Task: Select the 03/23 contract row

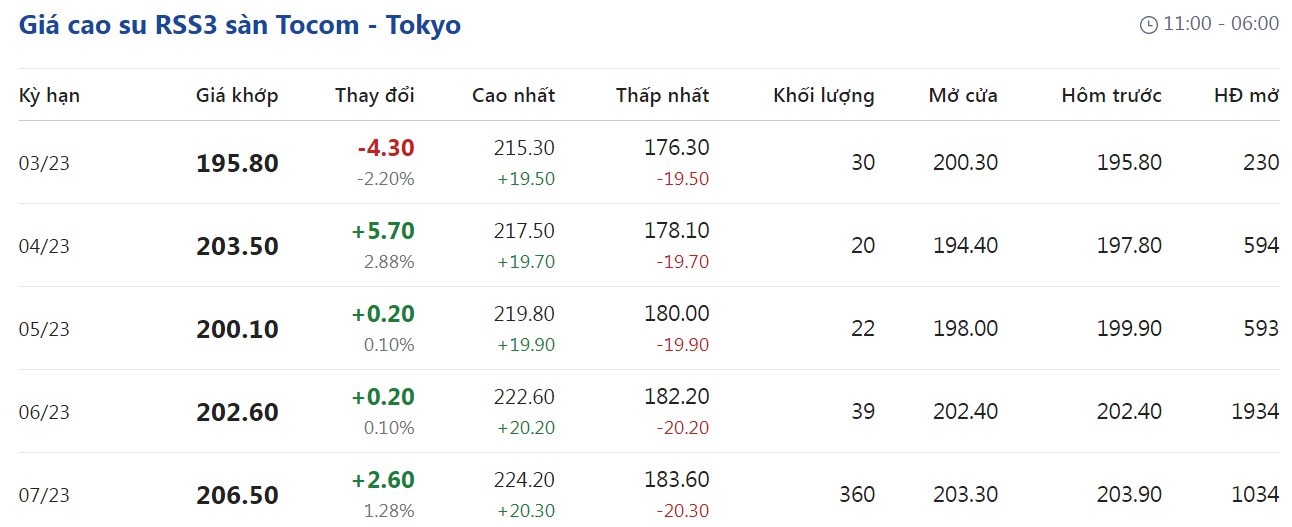Action: tap(44, 164)
